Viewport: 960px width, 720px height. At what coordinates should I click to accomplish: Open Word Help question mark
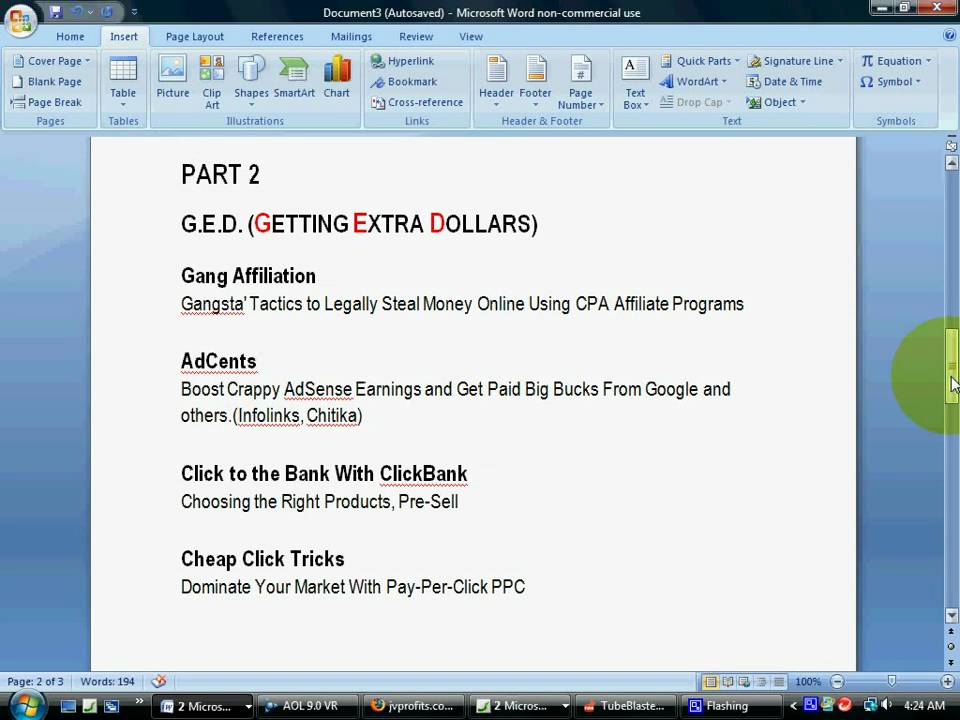(950, 36)
